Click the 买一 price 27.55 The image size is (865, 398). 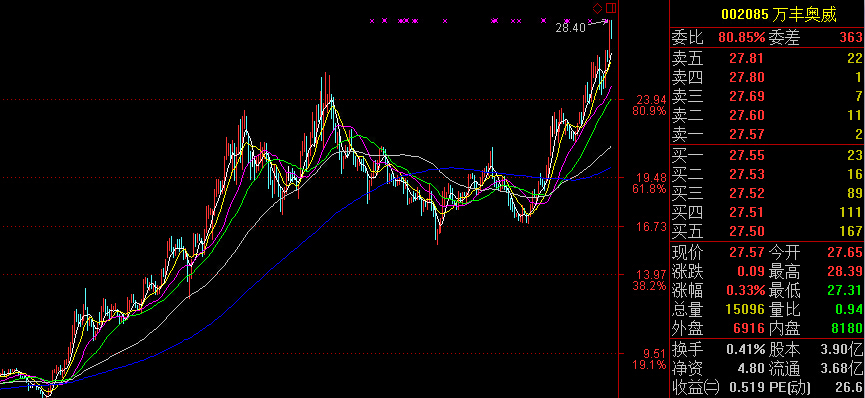click(x=747, y=156)
